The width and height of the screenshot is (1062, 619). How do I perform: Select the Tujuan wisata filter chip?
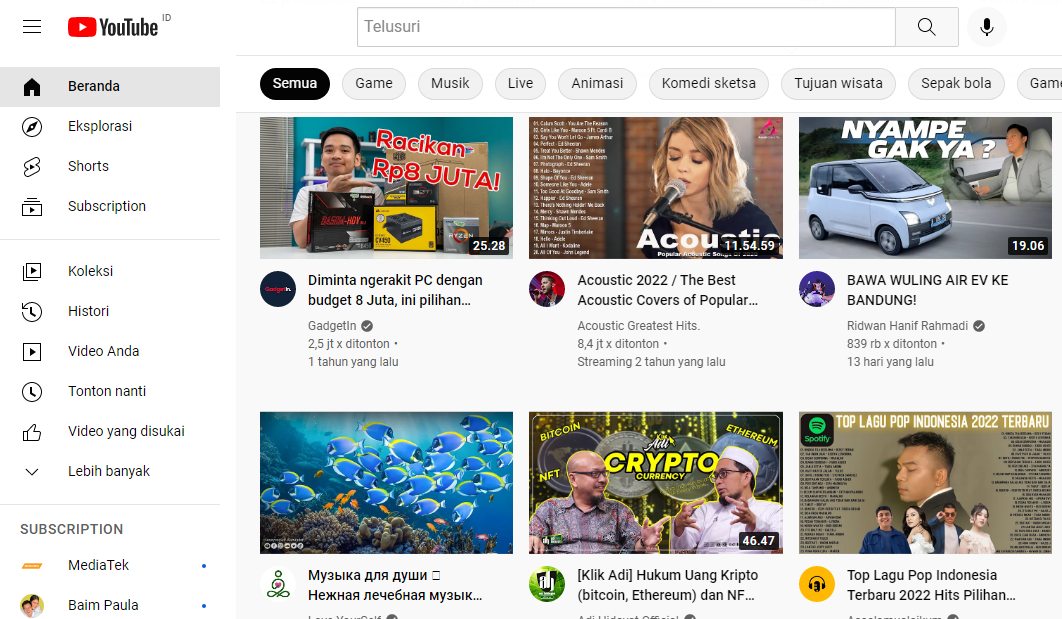(x=838, y=84)
